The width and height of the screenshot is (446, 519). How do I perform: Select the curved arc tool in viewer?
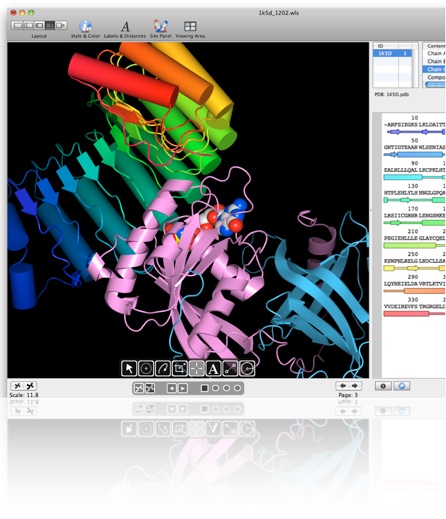(x=163, y=368)
